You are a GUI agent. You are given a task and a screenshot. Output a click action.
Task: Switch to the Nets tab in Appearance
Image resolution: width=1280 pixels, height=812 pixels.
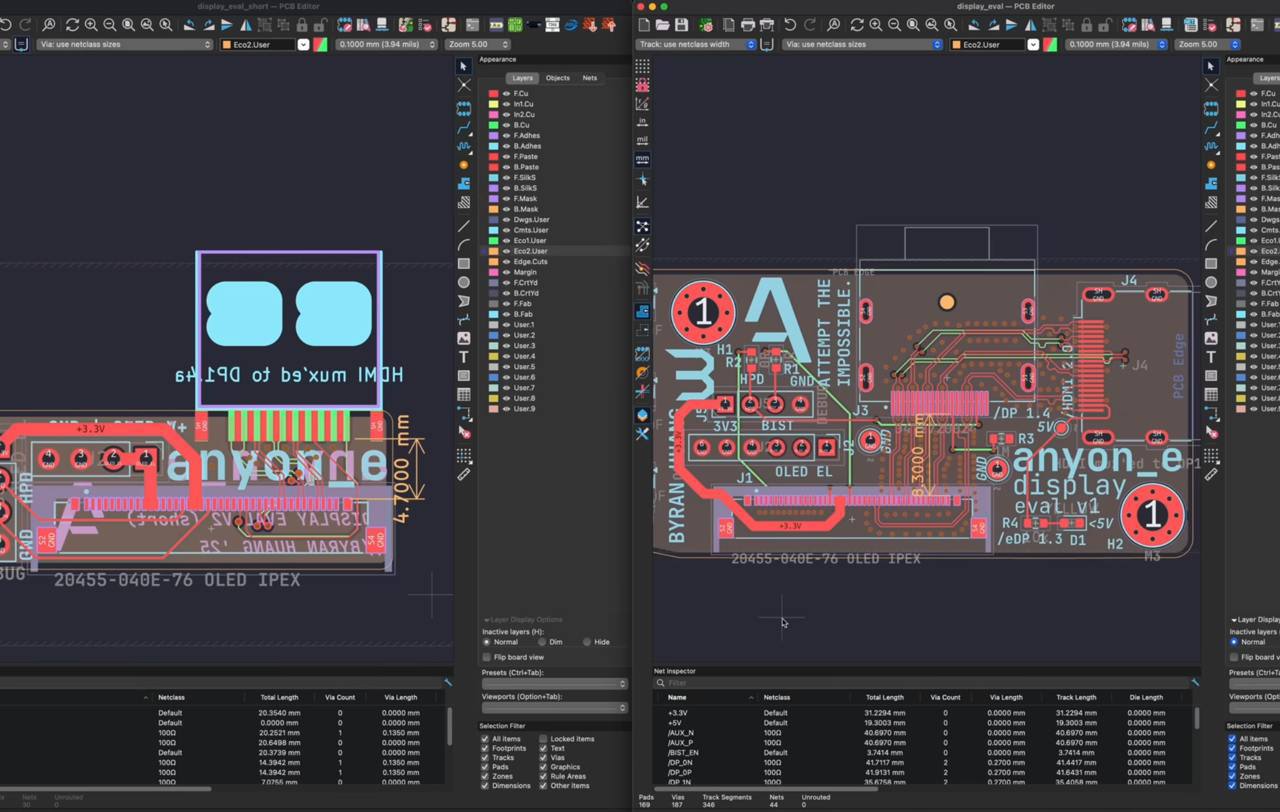[590, 78]
